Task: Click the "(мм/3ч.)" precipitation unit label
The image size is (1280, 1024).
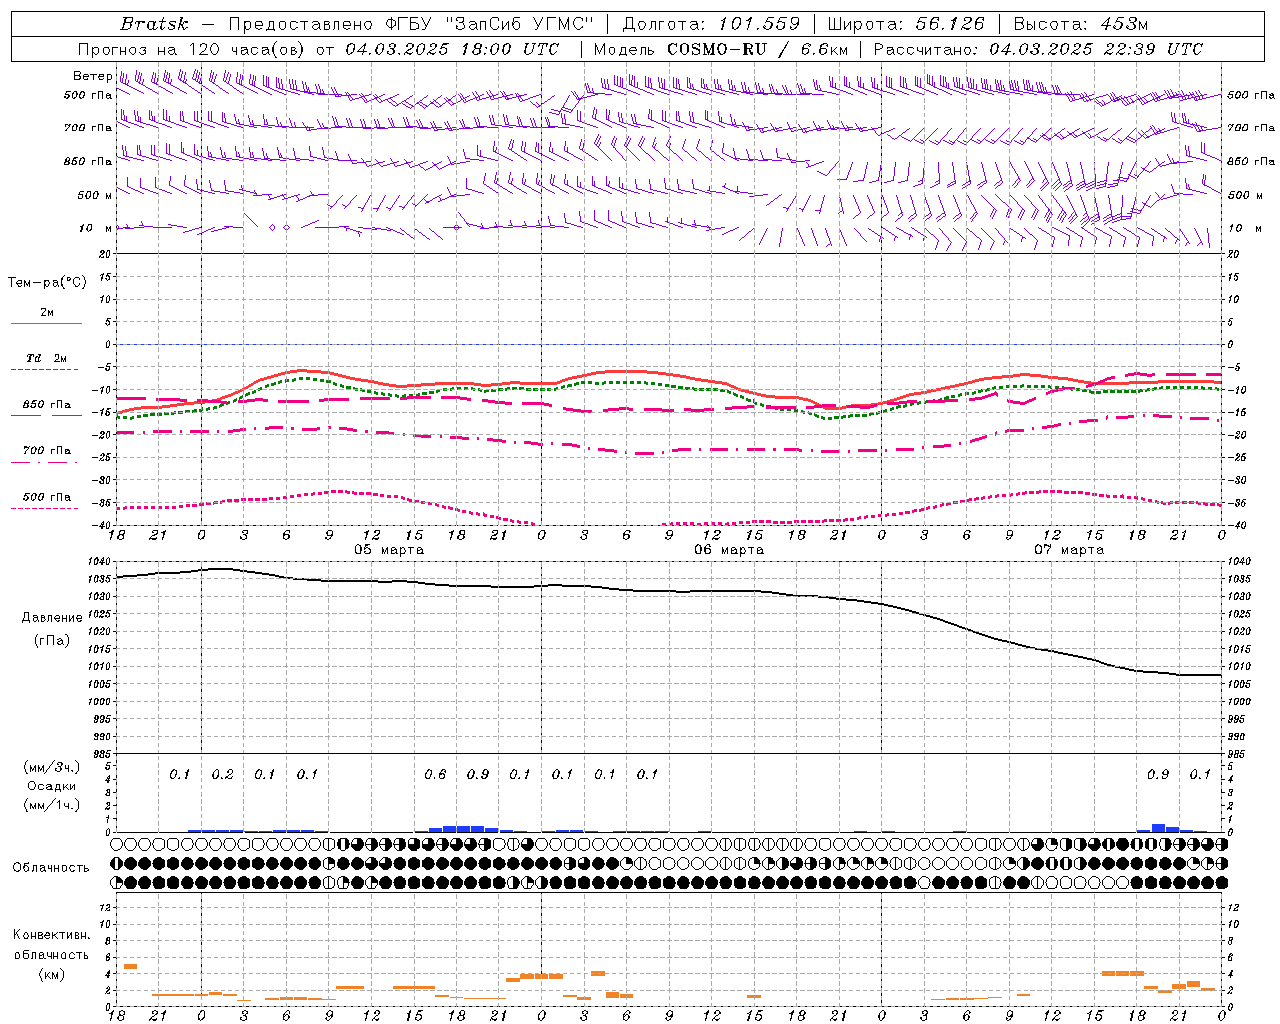Action: 52,767
